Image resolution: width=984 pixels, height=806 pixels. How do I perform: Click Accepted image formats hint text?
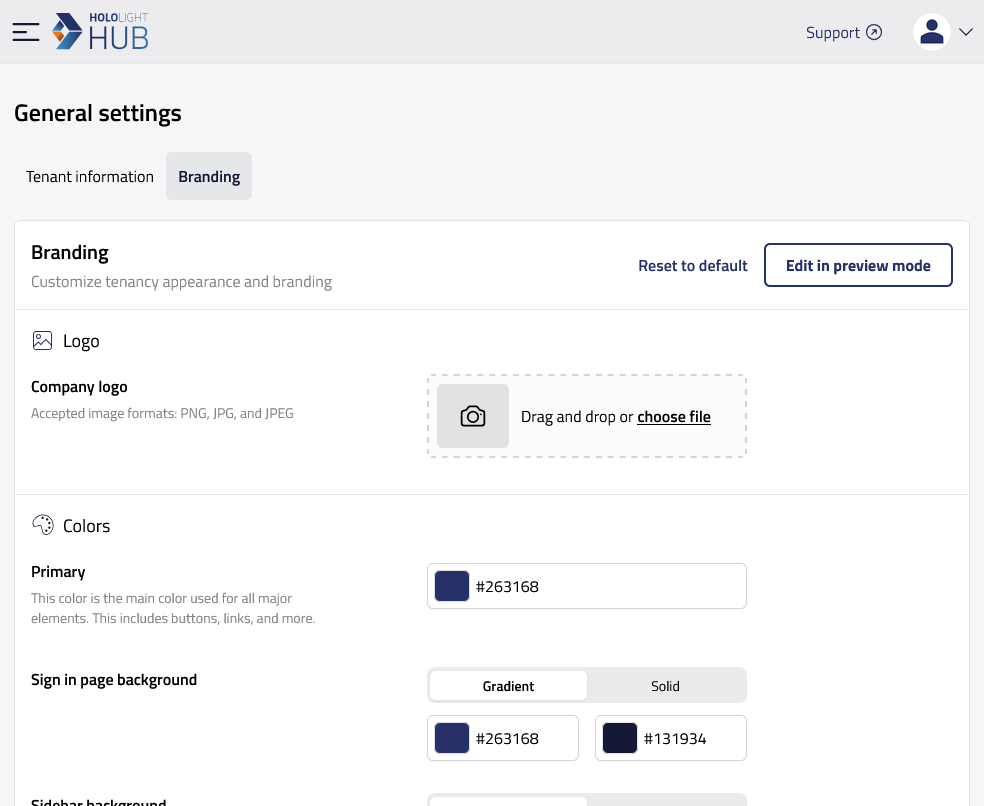162,413
